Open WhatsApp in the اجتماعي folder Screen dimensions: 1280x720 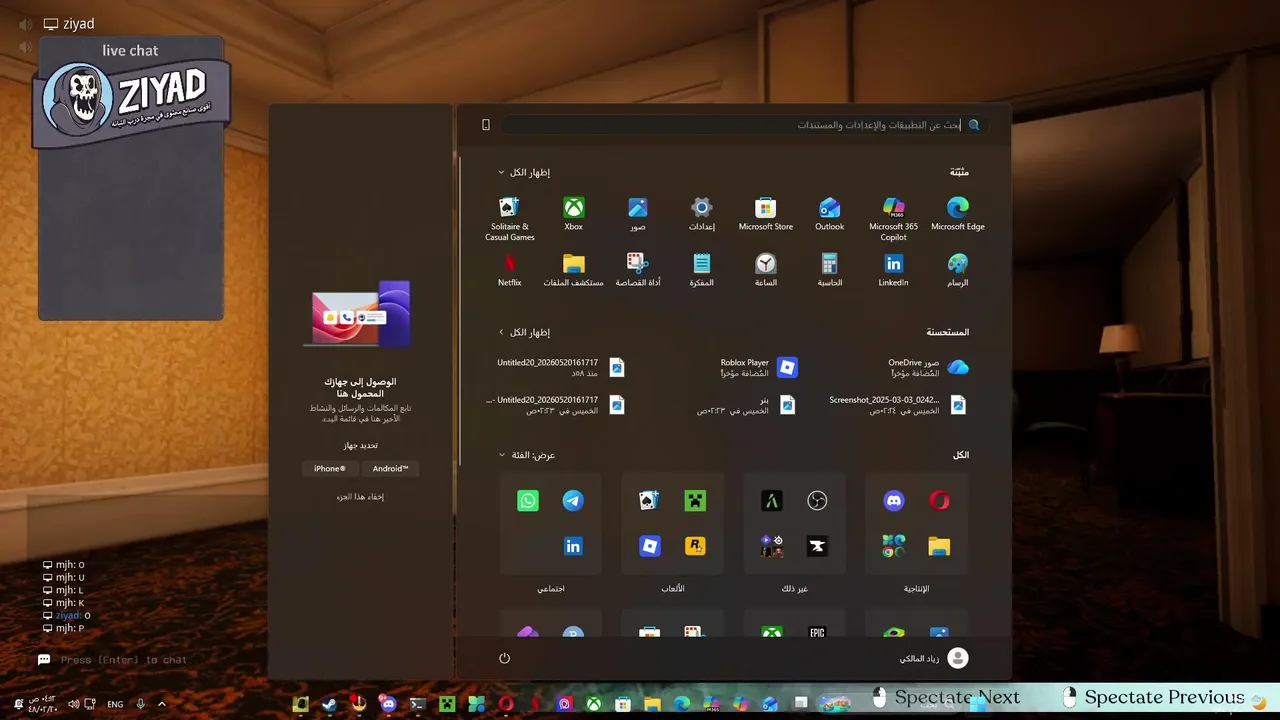click(x=528, y=501)
